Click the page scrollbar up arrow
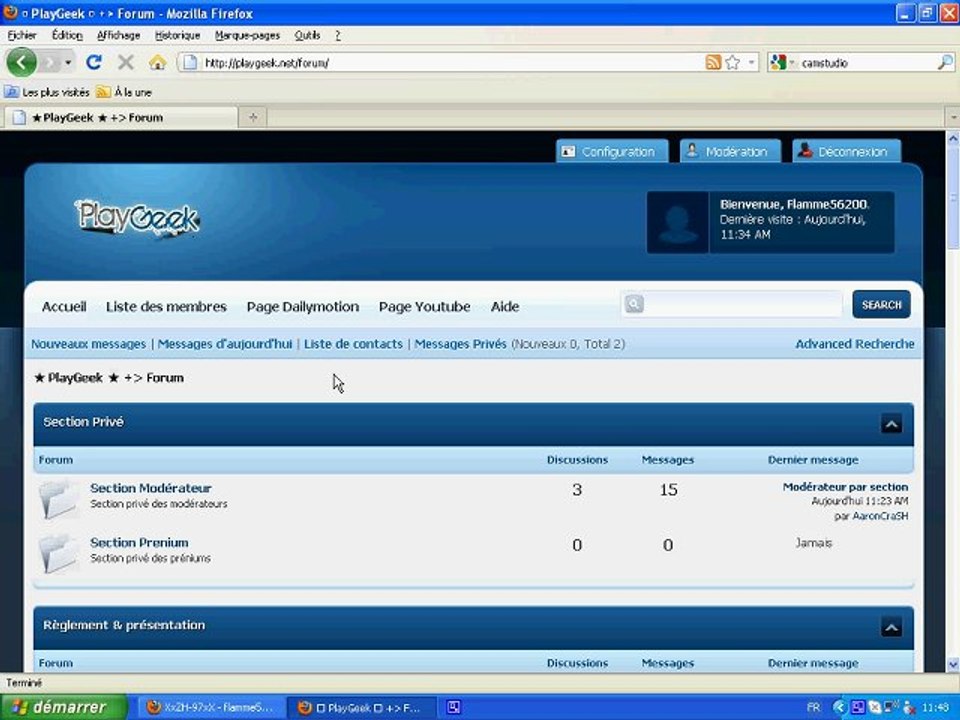Viewport: 960px width, 720px height. pos(953,139)
